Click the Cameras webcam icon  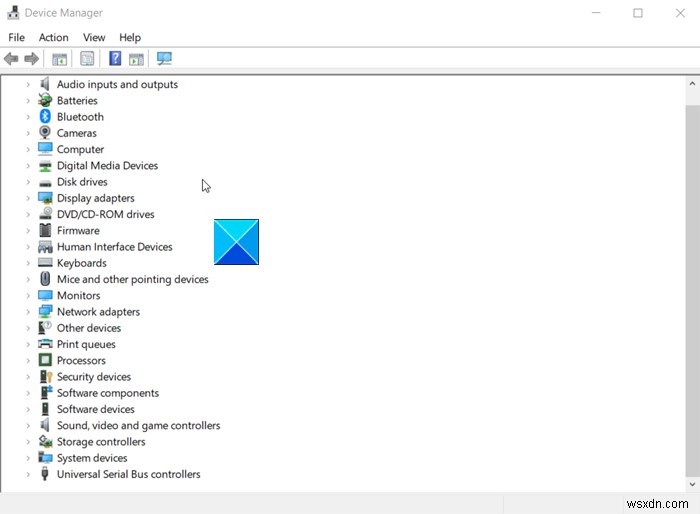pyautogui.click(x=45, y=133)
